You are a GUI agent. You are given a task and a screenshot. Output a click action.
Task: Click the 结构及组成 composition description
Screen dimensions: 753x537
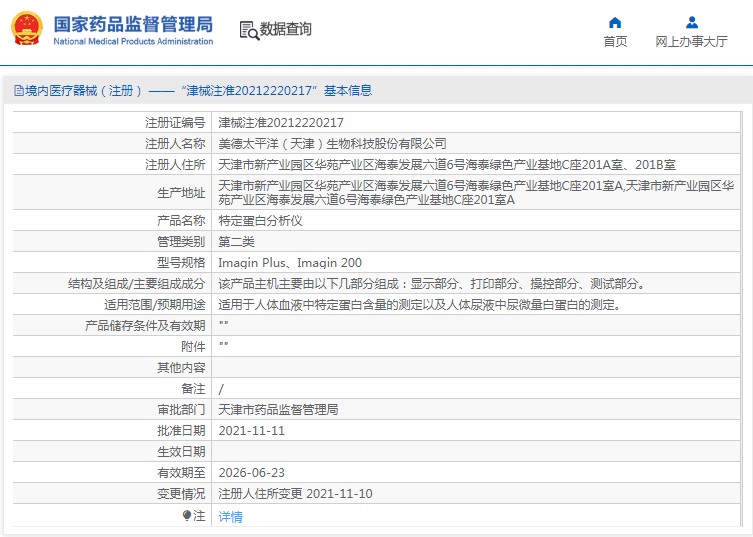click(x=434, y=284)
